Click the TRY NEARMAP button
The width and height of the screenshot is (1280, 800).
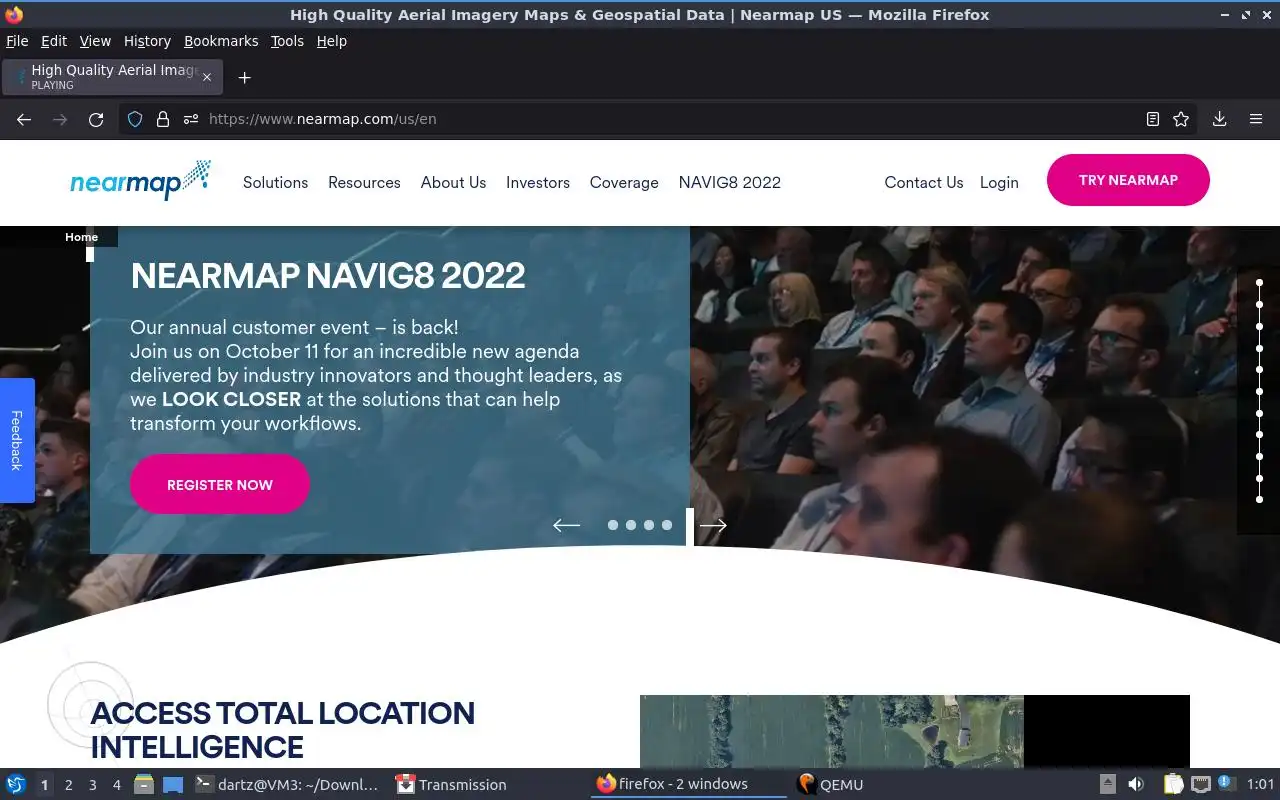1128,180
